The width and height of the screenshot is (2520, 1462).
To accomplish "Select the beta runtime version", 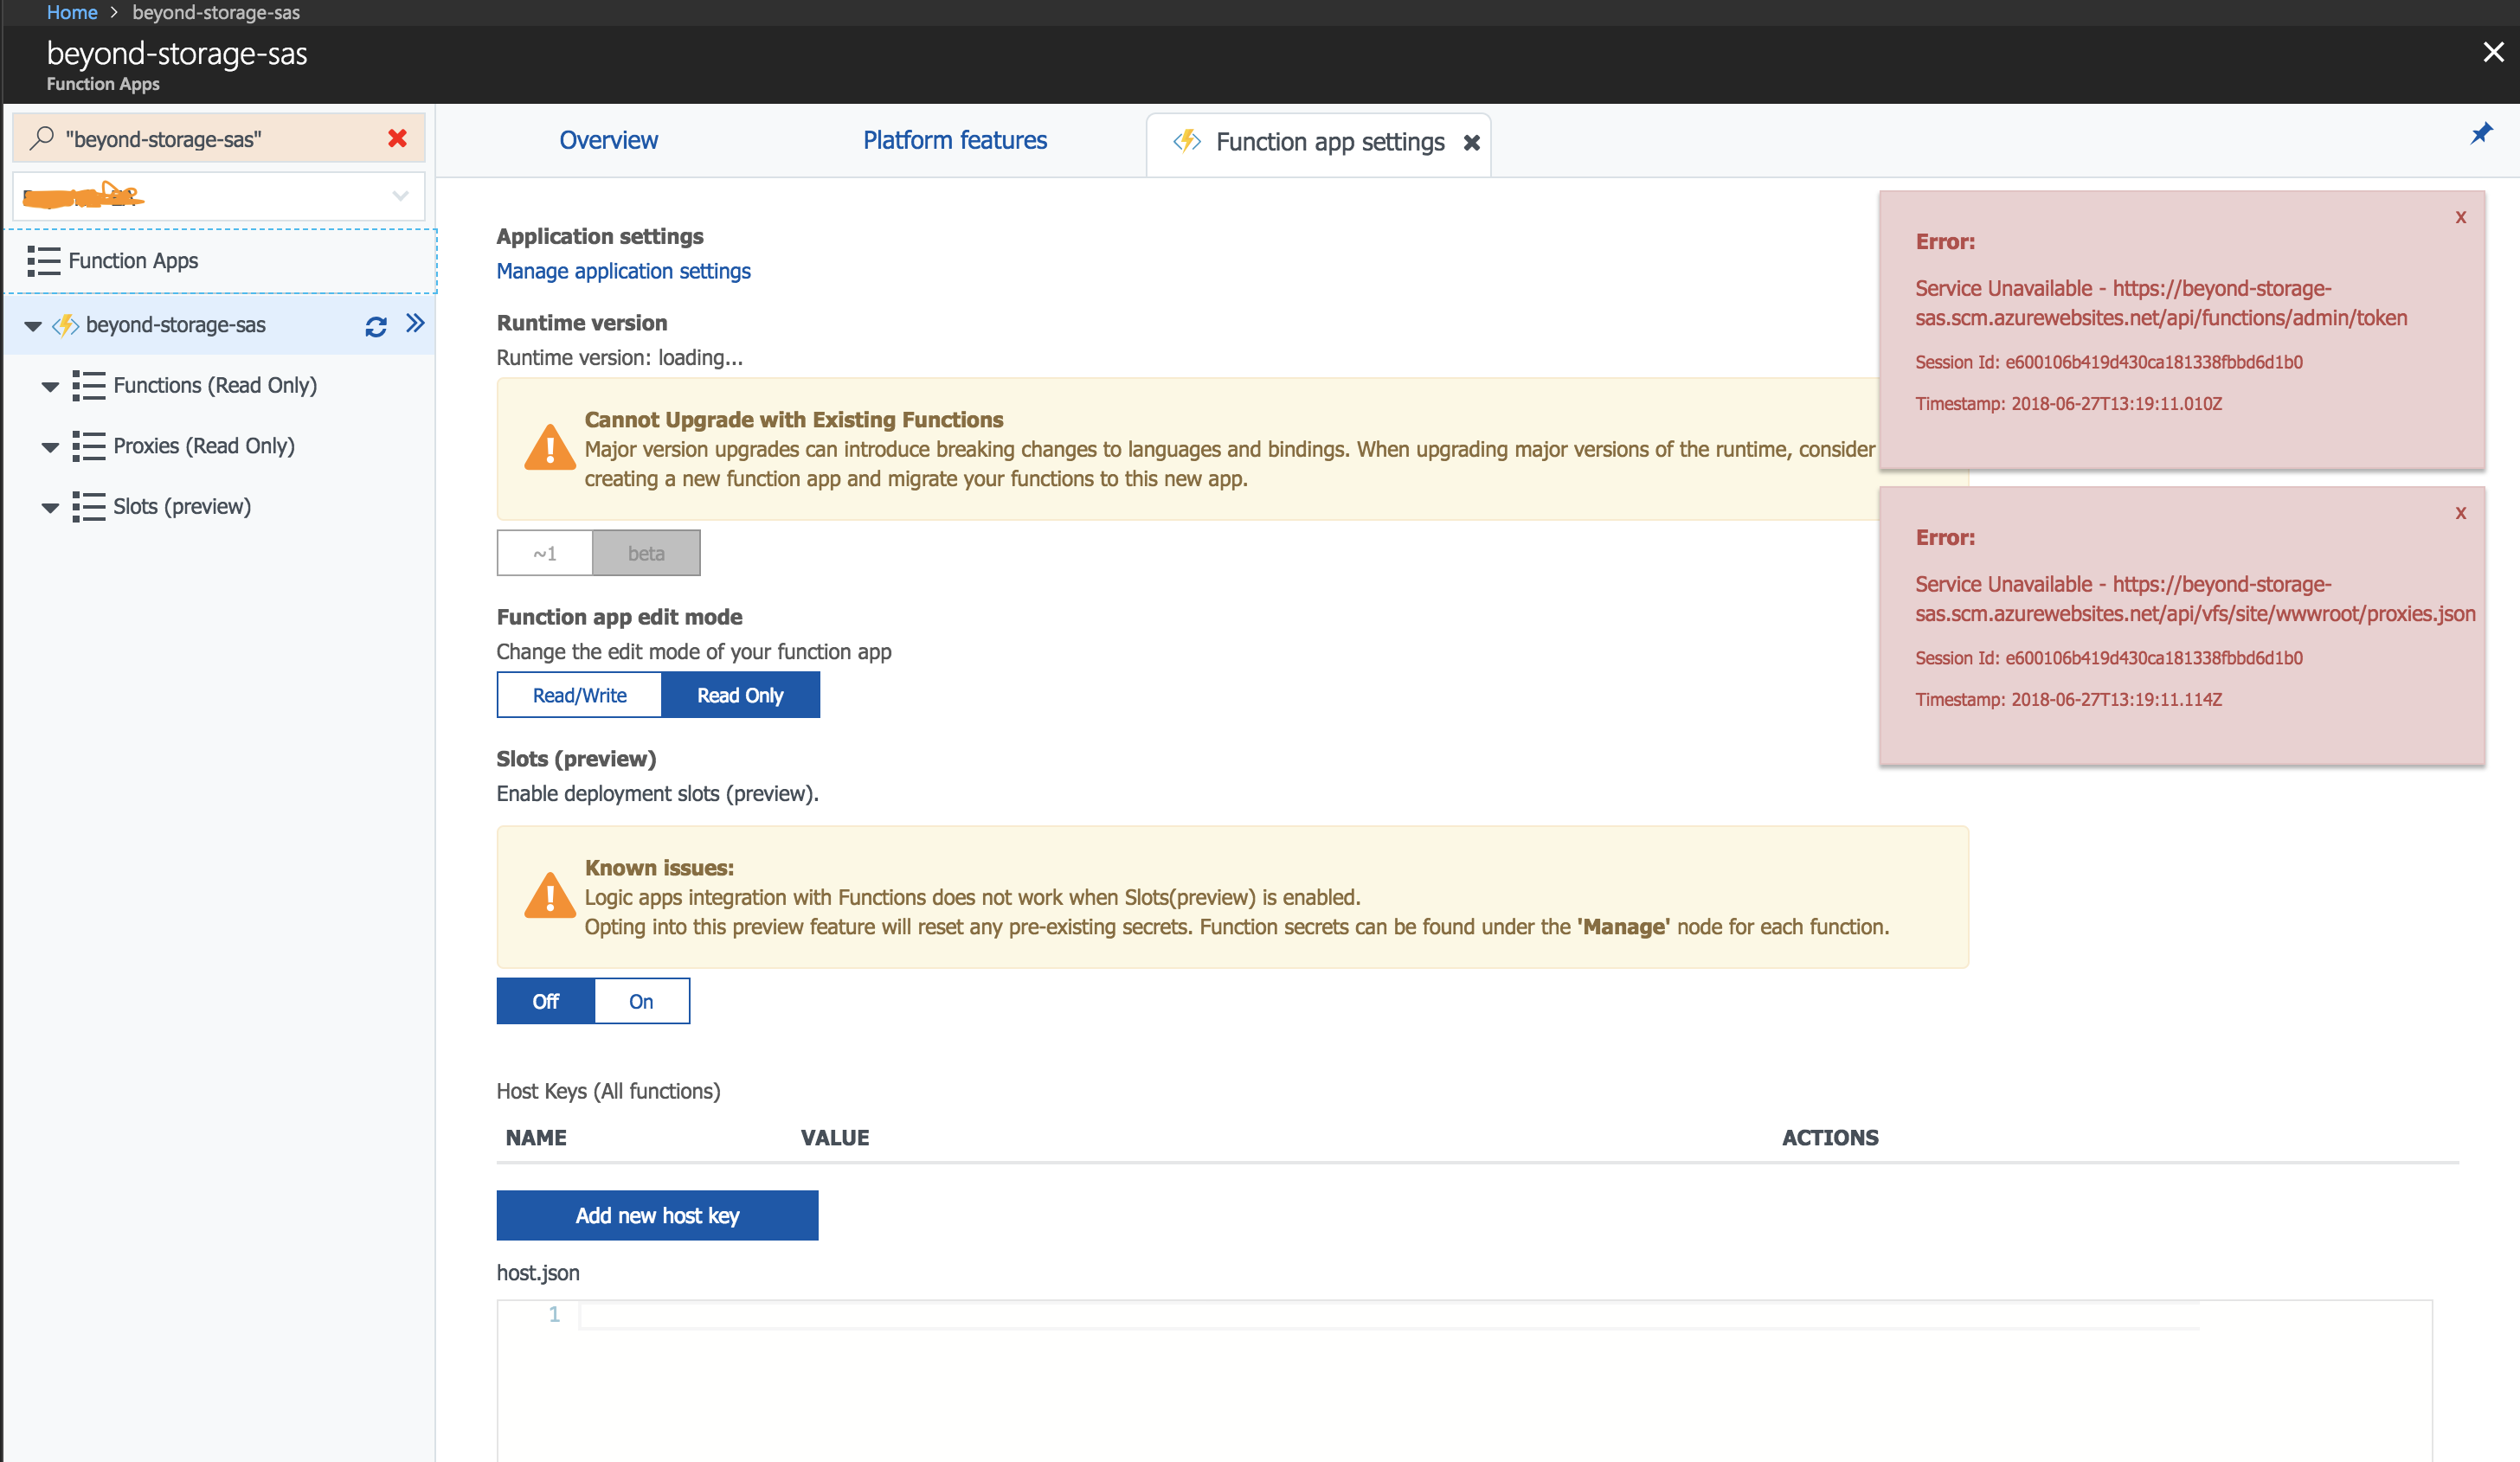I will point(645,552).
